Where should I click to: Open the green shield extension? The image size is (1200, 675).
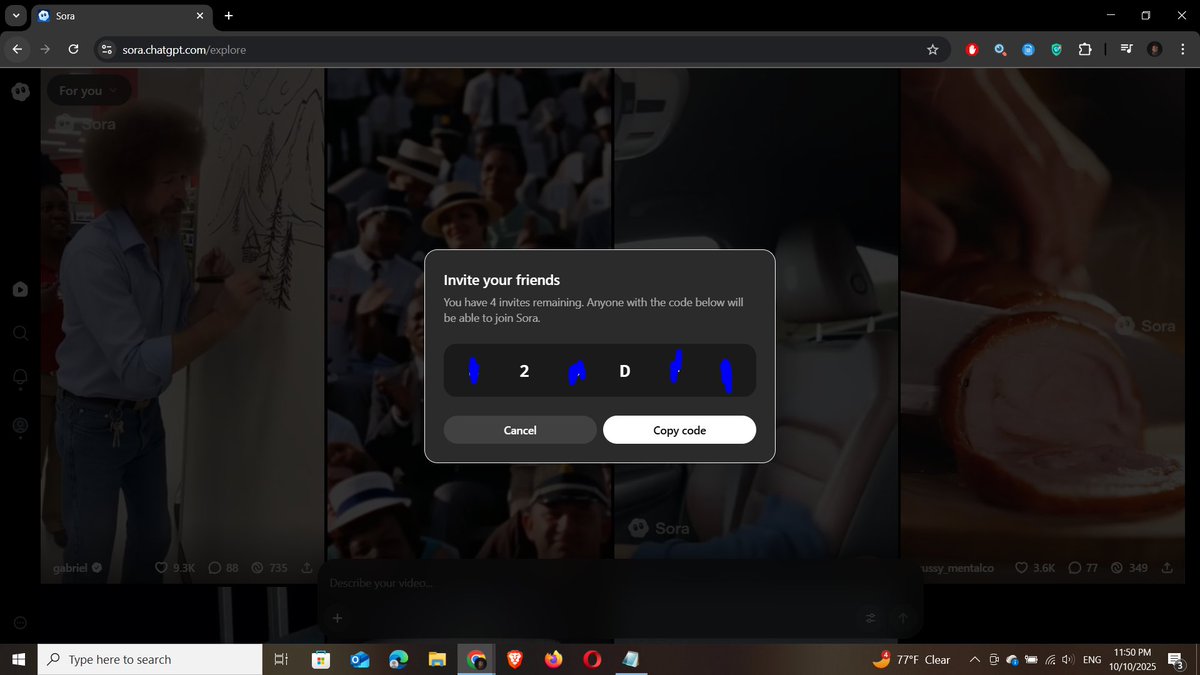tap(1056, 49)
